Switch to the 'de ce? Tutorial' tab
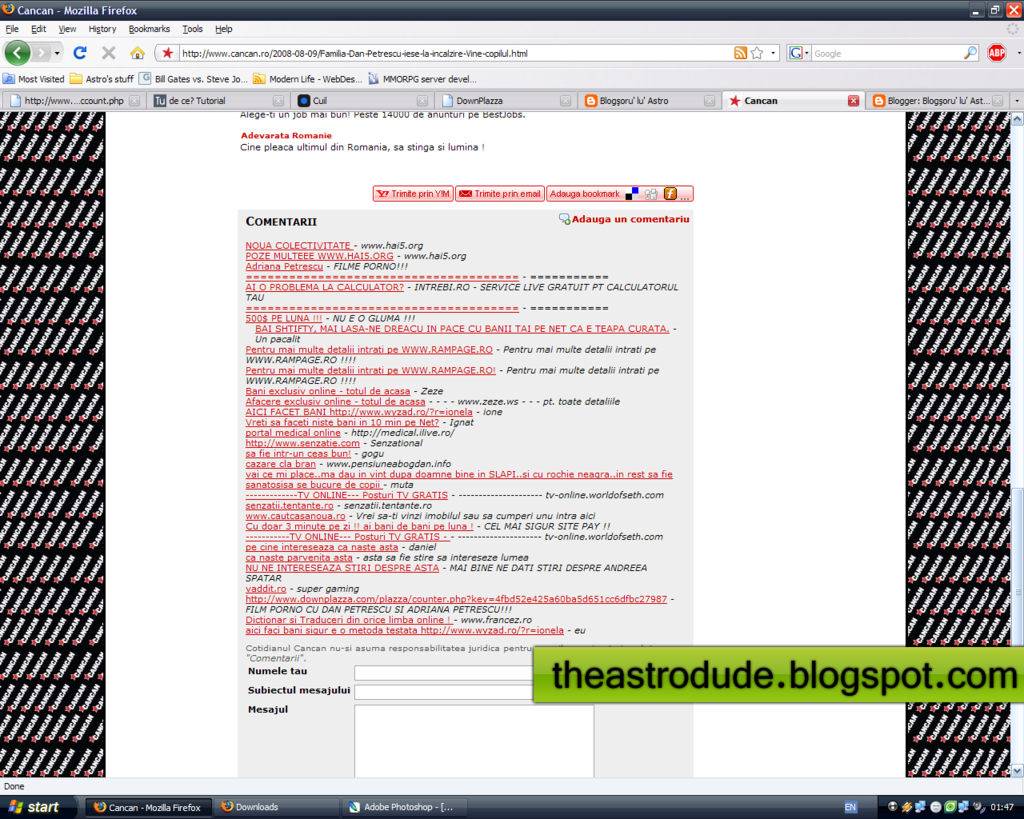This screenshot has width=1024, height=819. coord(218,101)
